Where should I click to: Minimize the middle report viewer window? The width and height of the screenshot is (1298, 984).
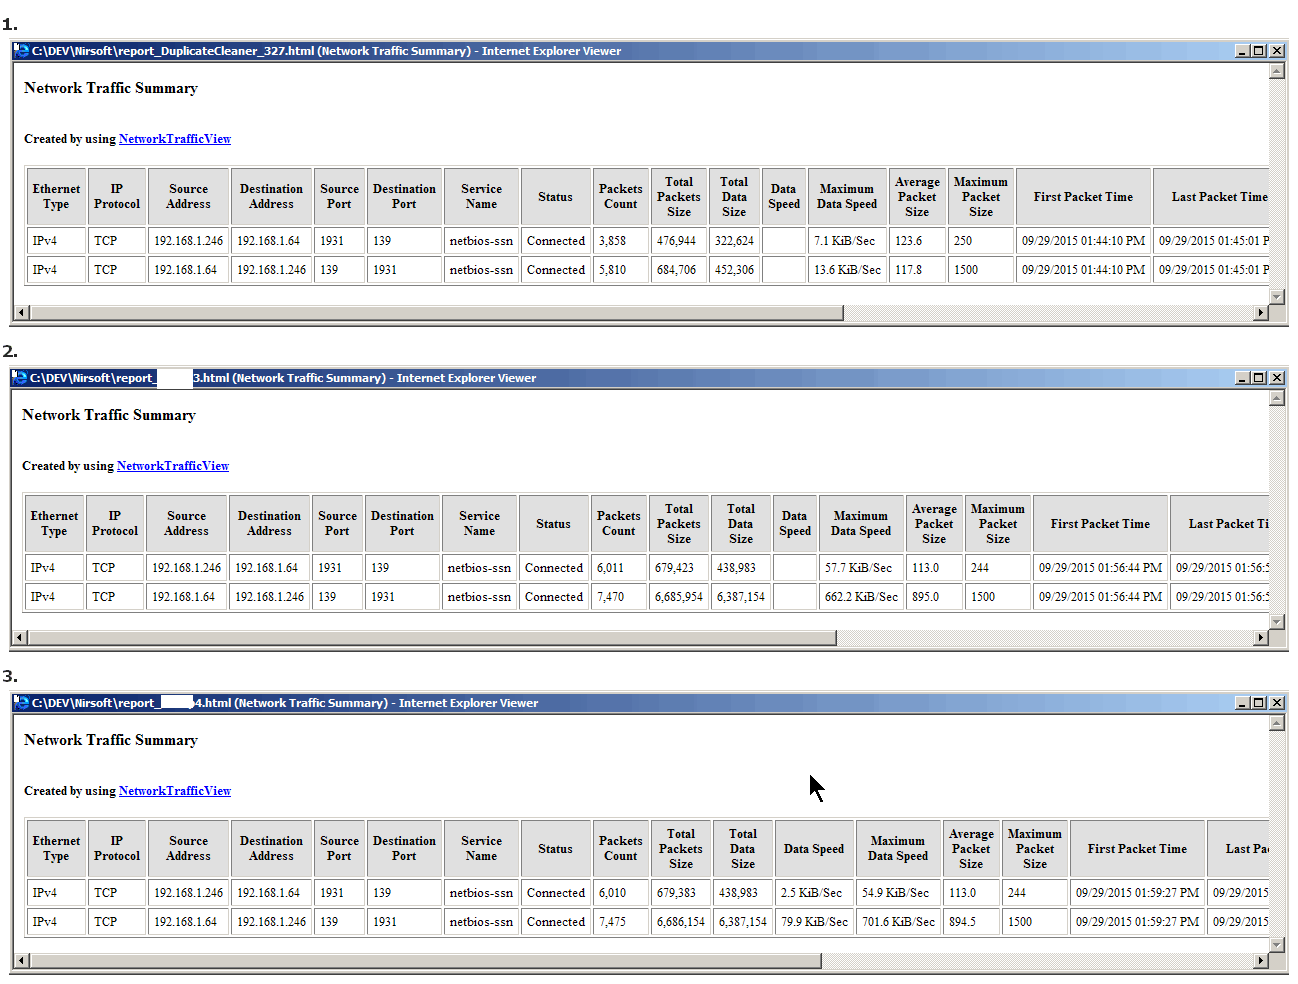point(1242,378)
